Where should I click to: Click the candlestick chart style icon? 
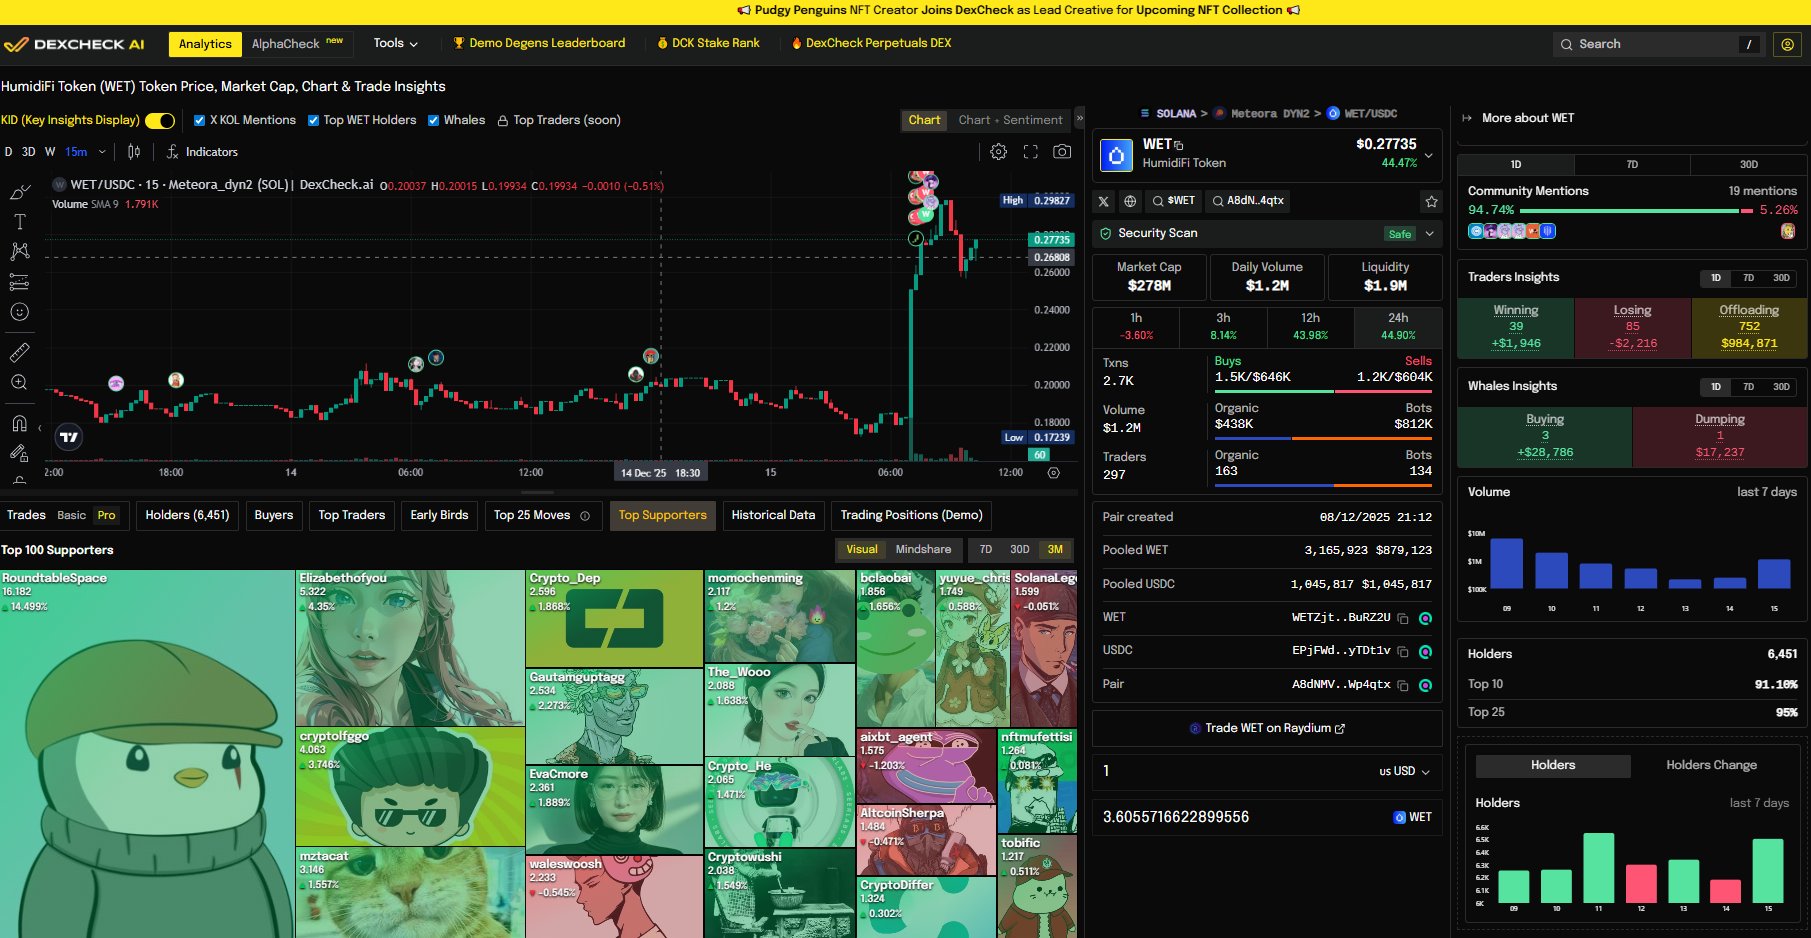[134, 152]
